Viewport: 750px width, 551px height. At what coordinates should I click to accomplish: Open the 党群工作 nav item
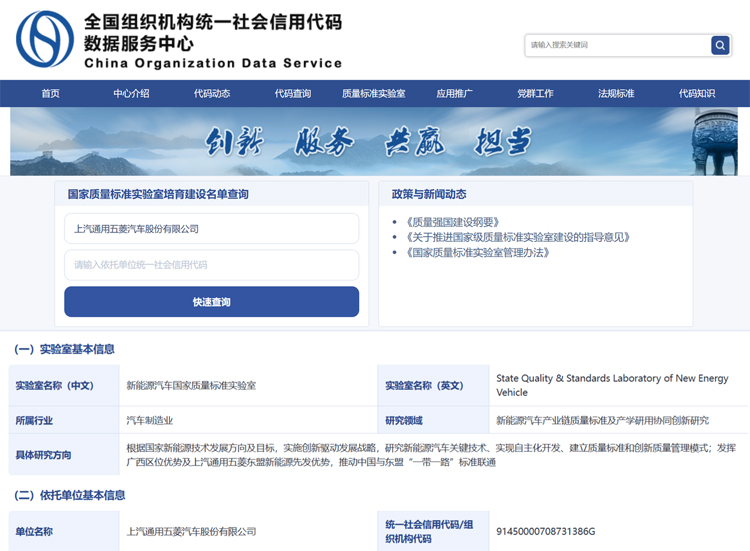coord(535,93)
